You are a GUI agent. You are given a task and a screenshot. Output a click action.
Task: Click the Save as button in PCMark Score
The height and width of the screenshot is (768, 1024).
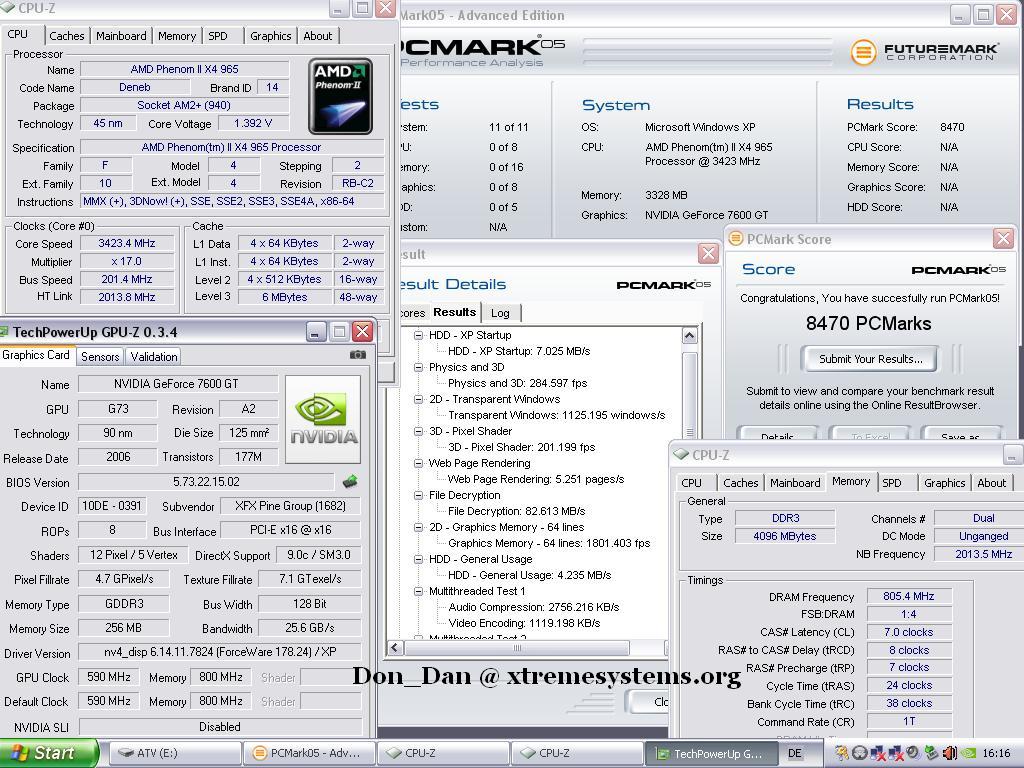coord(960,434)
